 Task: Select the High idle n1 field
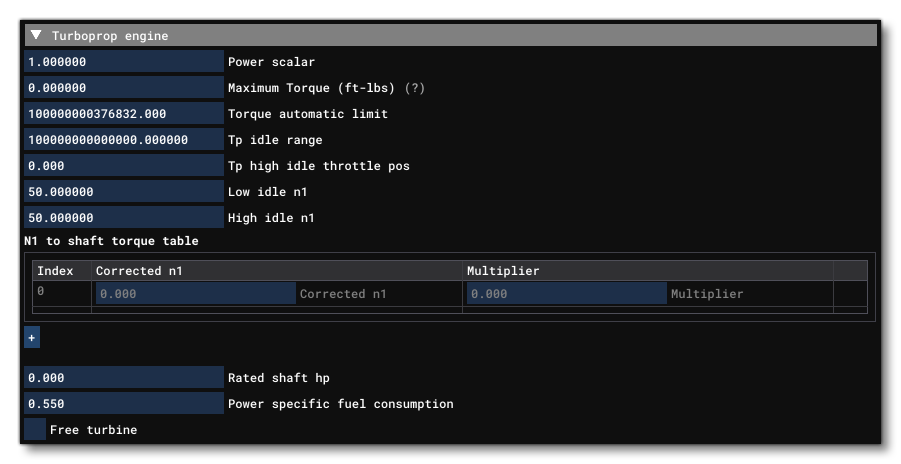[x=124, y=218]
